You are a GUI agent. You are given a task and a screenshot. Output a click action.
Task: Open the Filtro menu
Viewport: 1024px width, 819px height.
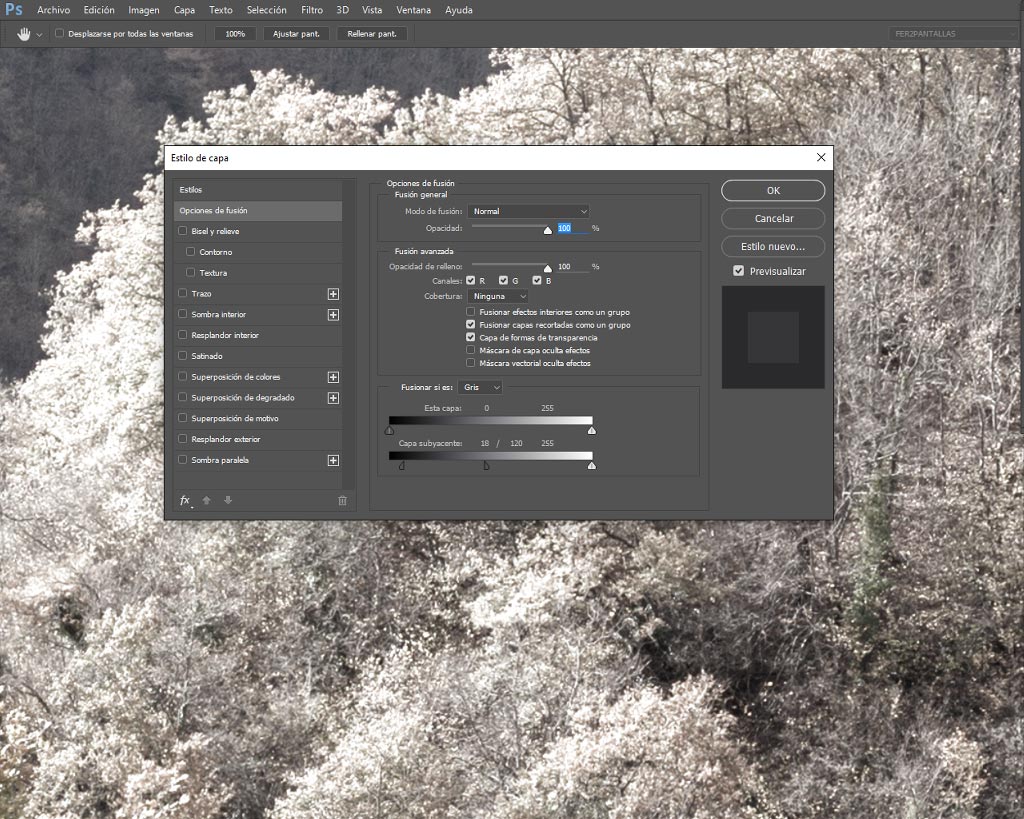coord(312,10)
